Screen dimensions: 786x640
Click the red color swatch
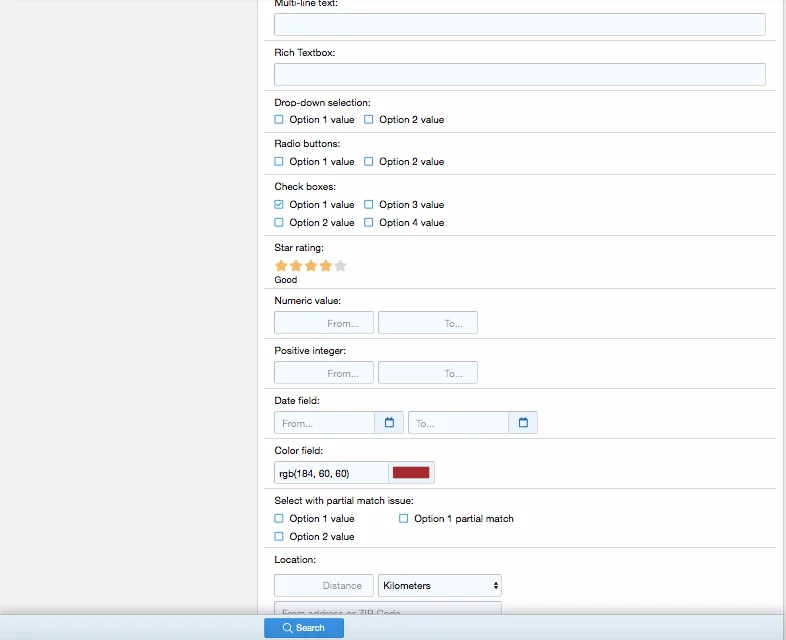[411, 473]
